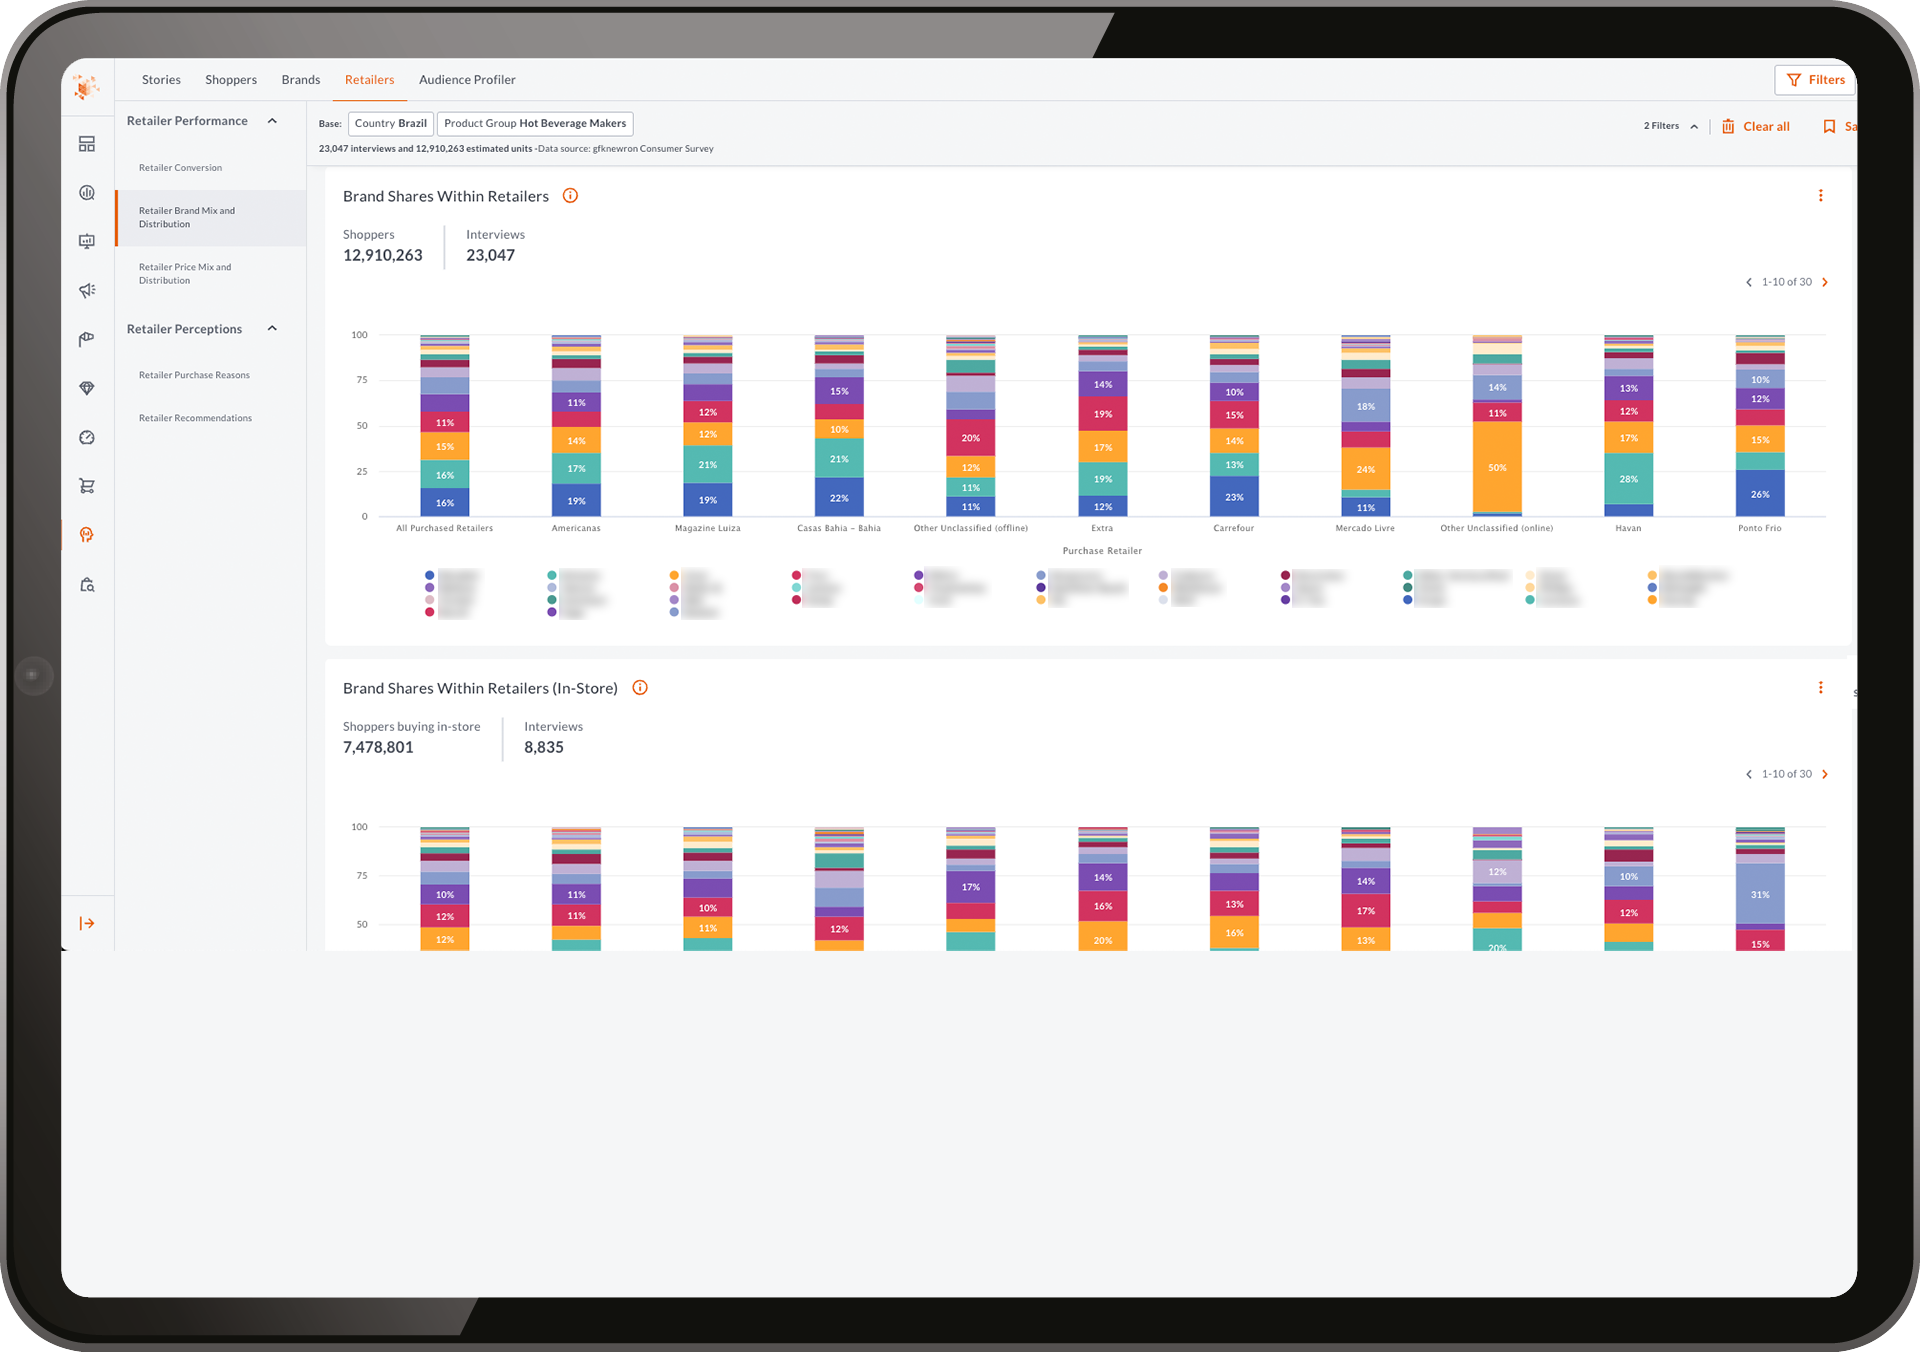The height and width of the screenshot is (1352, 1920).
Task: Click the 28% teal segment in the Havan bar
Action: (x=1629, y=479)
